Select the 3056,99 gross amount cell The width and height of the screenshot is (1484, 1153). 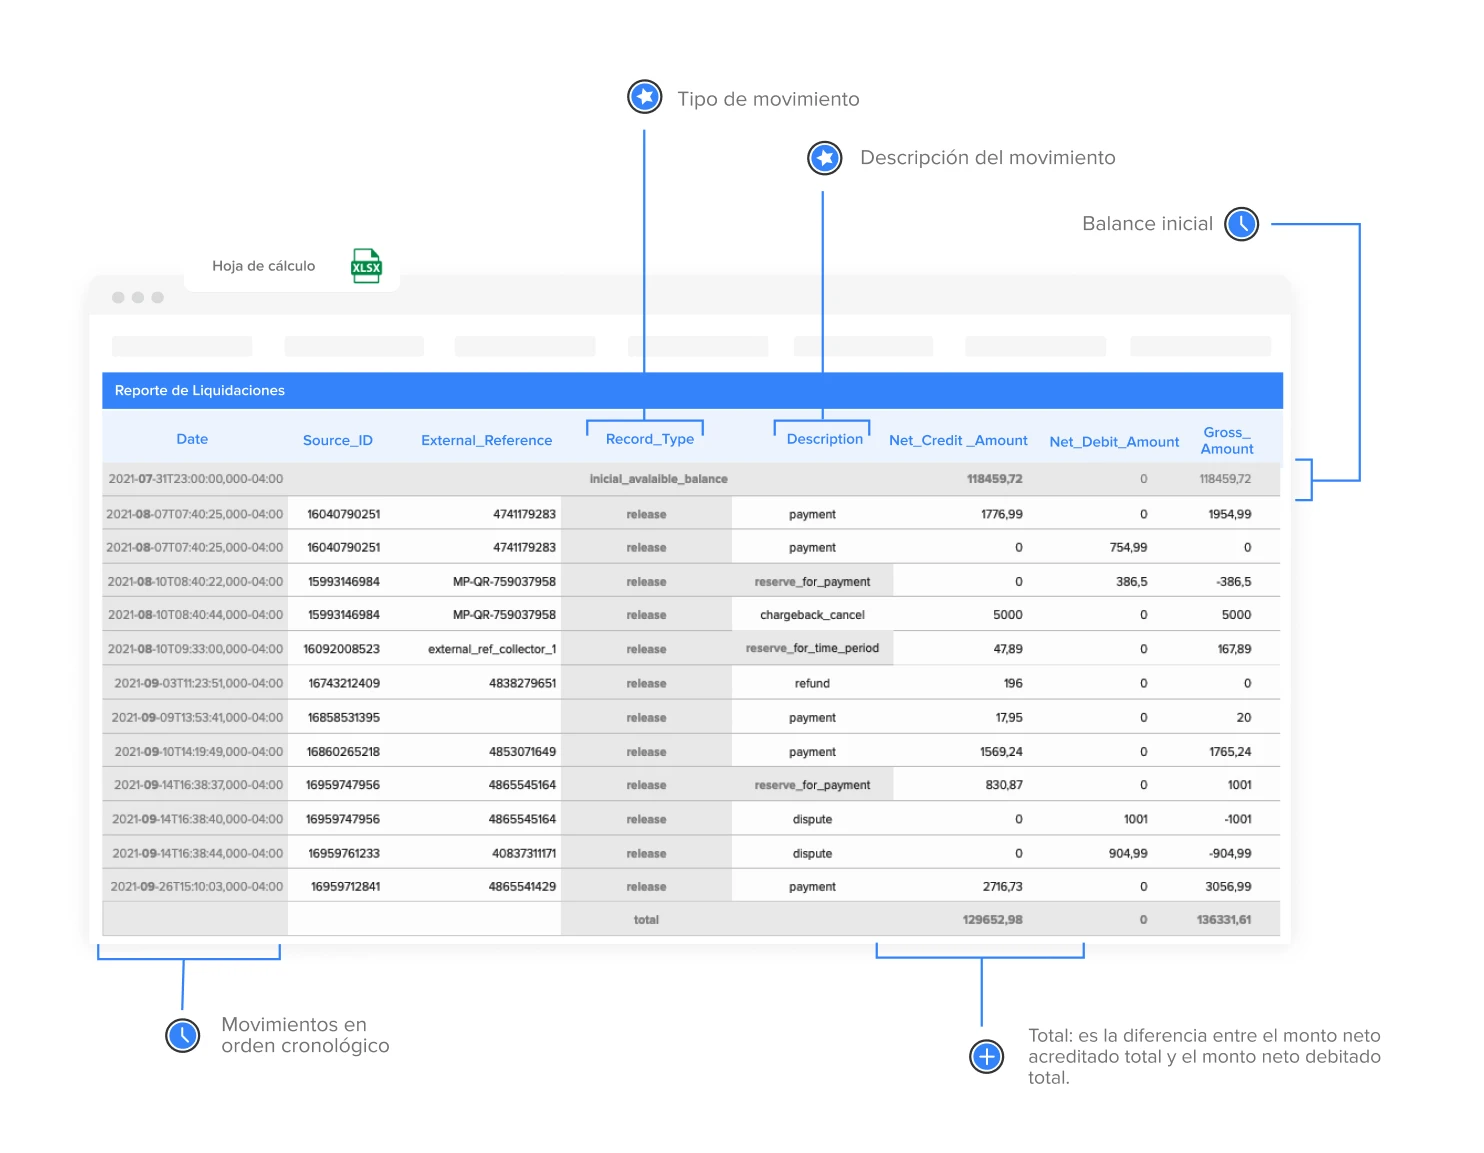point(1229,886)
